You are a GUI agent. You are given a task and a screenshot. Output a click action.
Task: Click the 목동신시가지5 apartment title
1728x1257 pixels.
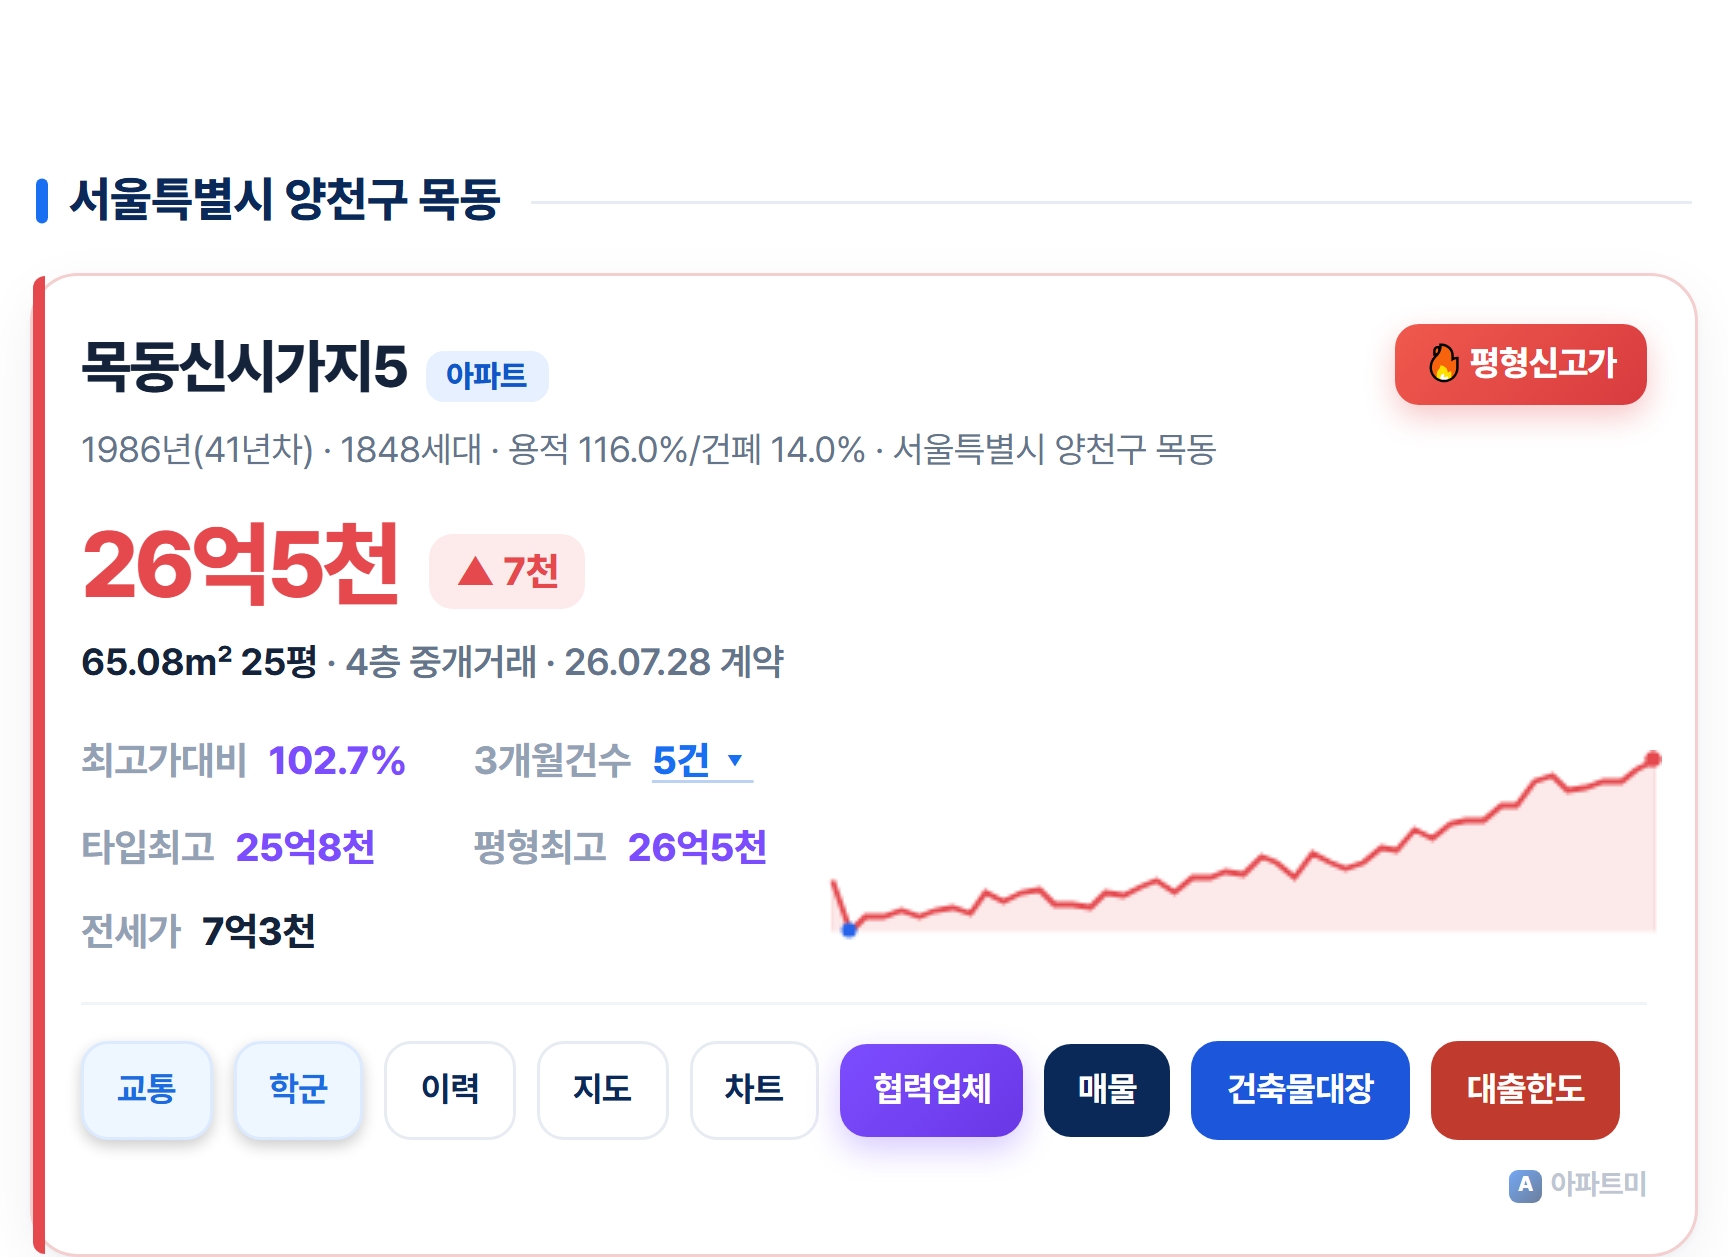point(245,366)
